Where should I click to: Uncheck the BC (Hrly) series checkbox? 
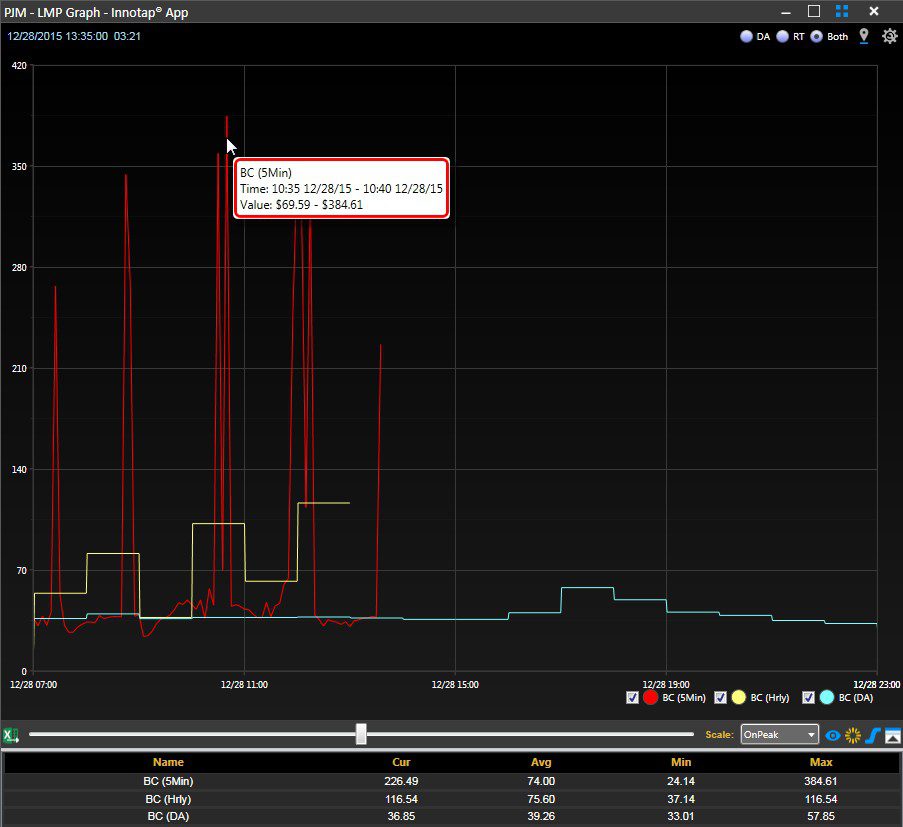720,698
